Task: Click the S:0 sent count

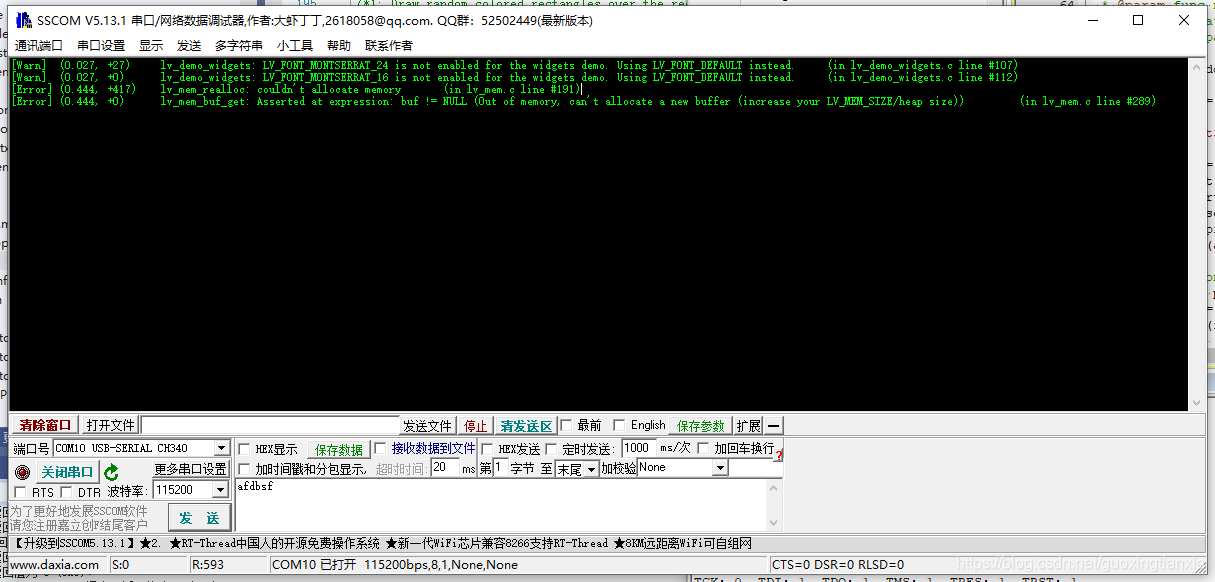Action: pyautogui.click(x=122, y=565)
